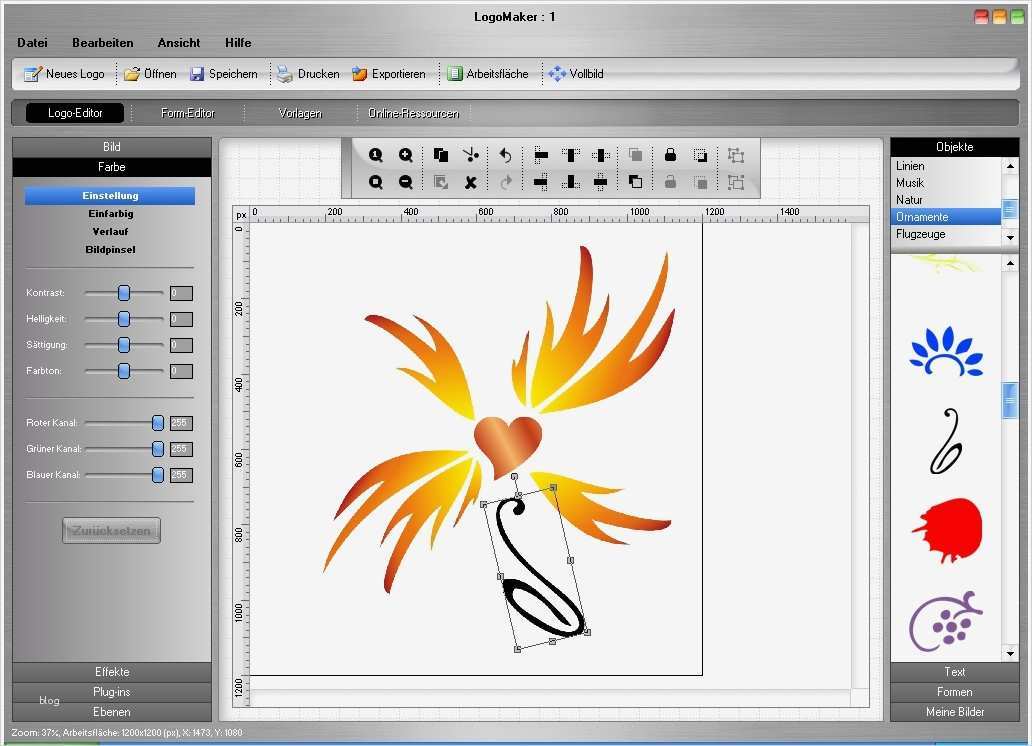Expand the Effekte panel

pos(111,671)
